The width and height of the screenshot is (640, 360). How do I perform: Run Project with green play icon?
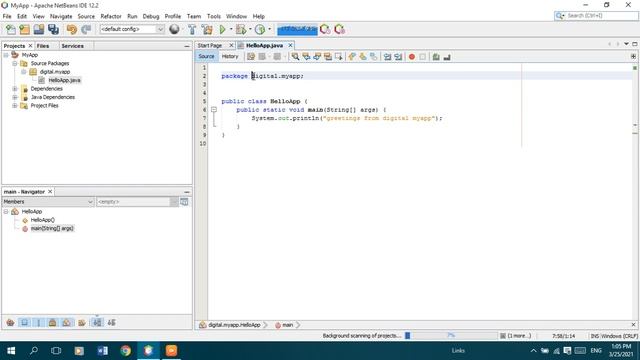click(222, 29)
